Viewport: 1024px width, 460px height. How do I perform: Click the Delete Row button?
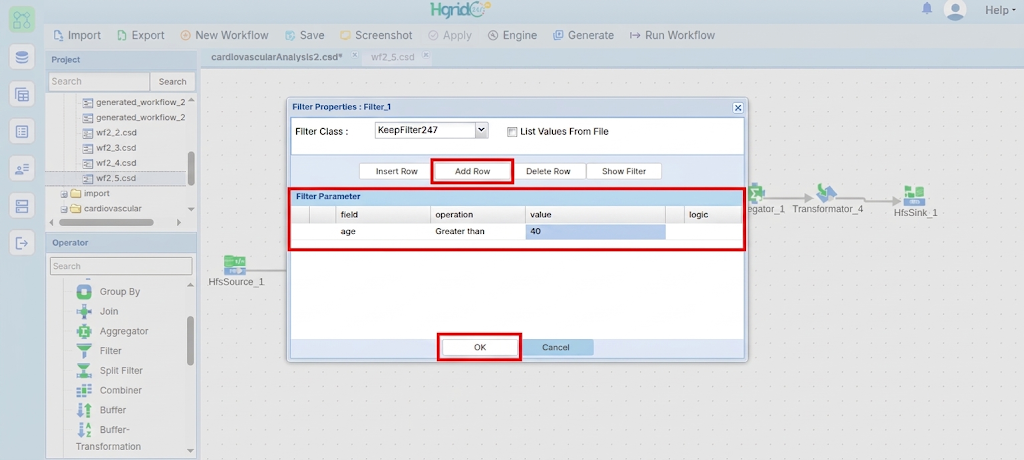coord(548,171)
